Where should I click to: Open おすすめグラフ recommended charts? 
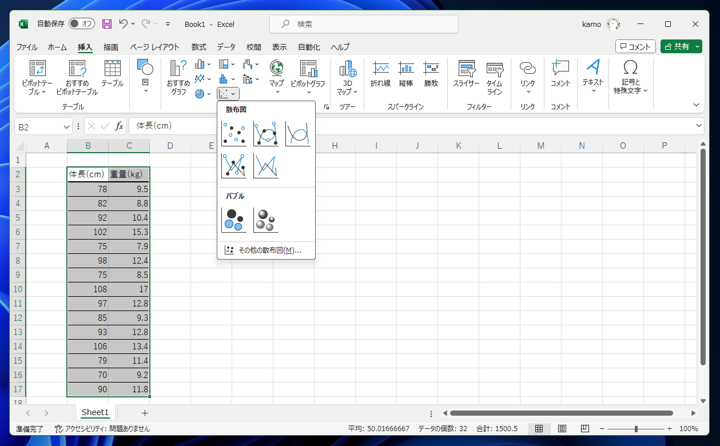pos(178,77)
